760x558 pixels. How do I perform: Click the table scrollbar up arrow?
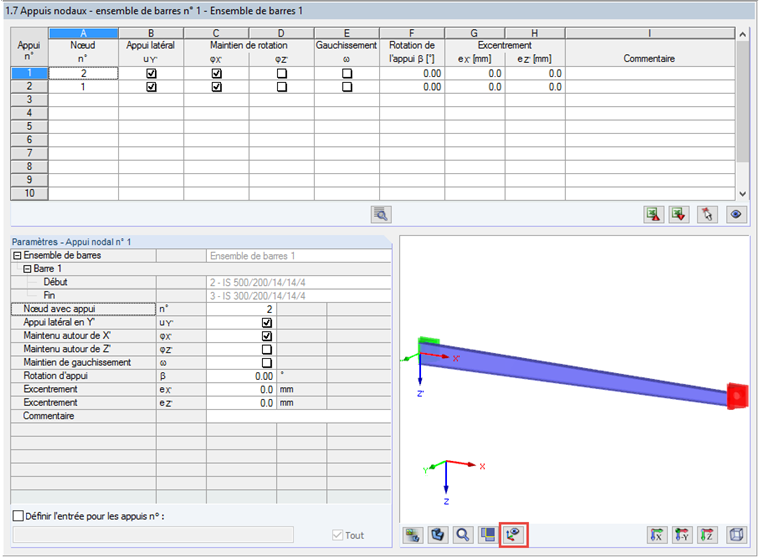click(742, 34)
